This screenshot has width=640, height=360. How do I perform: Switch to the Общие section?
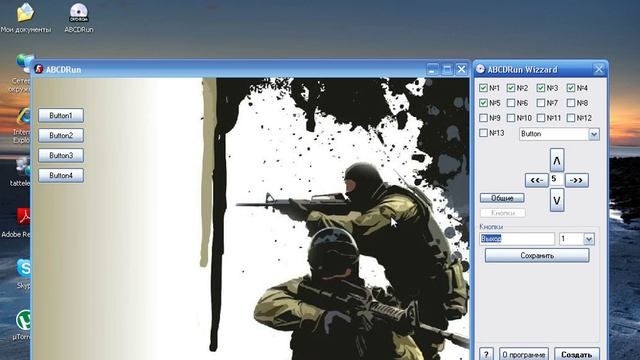502,198
